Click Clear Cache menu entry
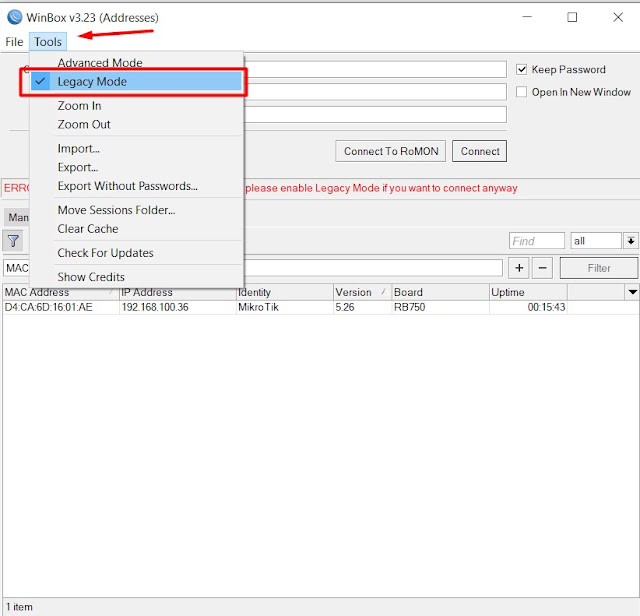640x616 pixels. pyautogui.click(x=137, y=229)
